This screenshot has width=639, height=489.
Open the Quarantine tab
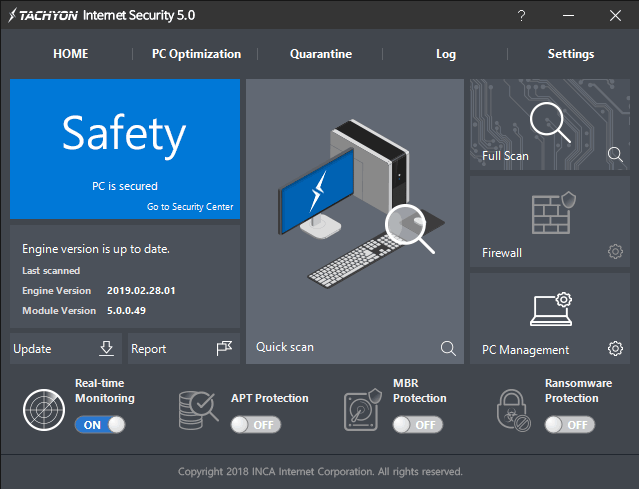tap(321, 54)
